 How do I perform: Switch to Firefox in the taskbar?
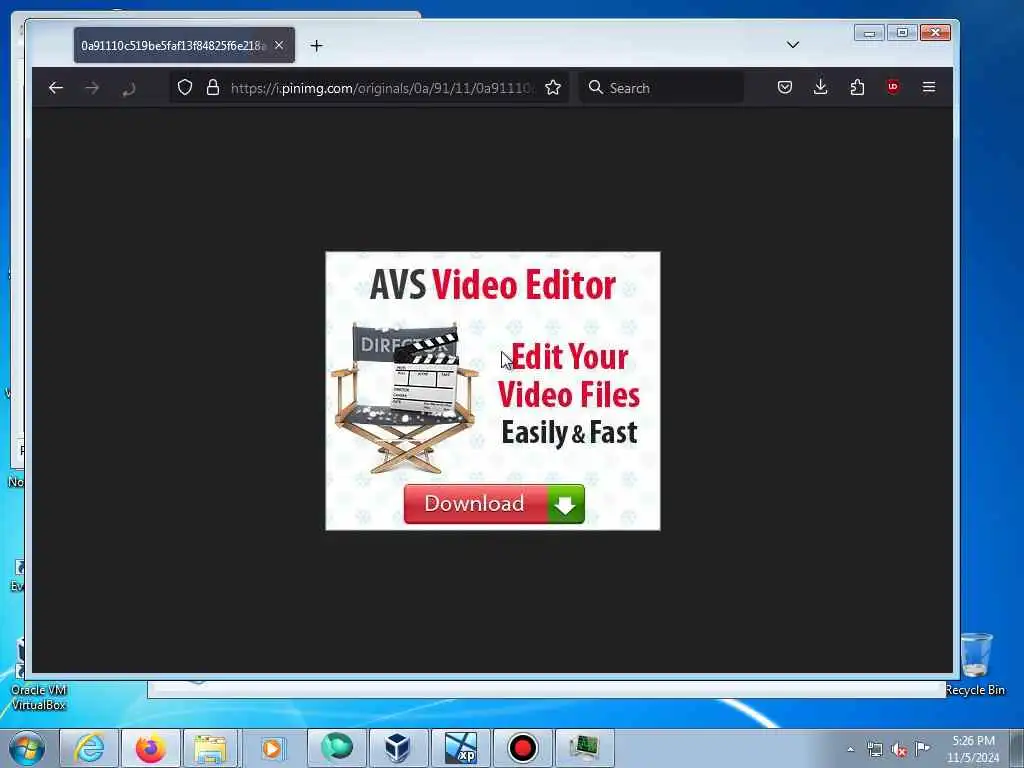151,748
